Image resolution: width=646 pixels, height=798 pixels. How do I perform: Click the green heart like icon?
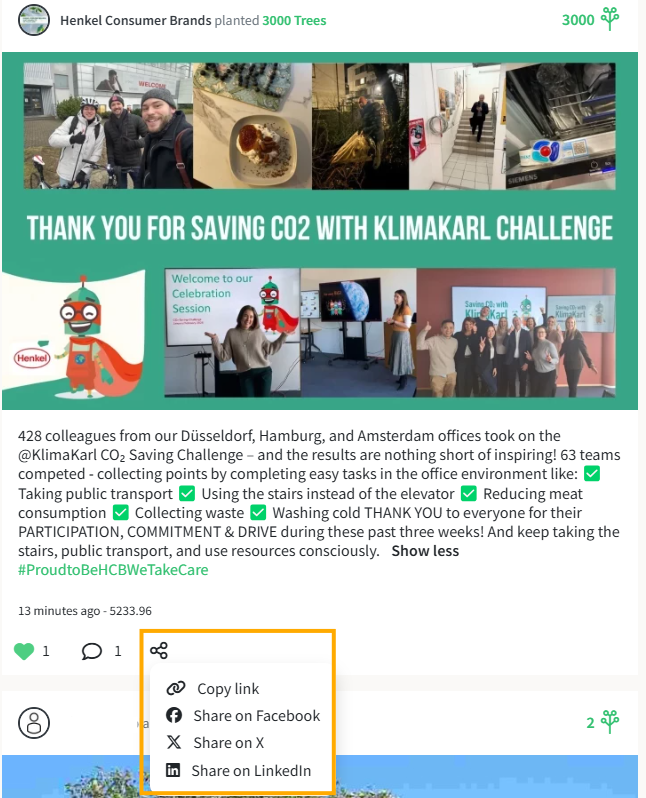click(x=24, y=651)
